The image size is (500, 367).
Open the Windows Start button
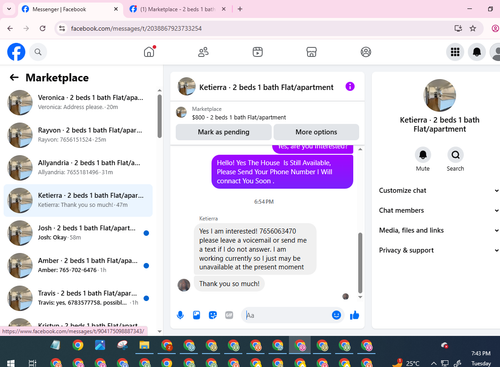[x=11, y=363]
